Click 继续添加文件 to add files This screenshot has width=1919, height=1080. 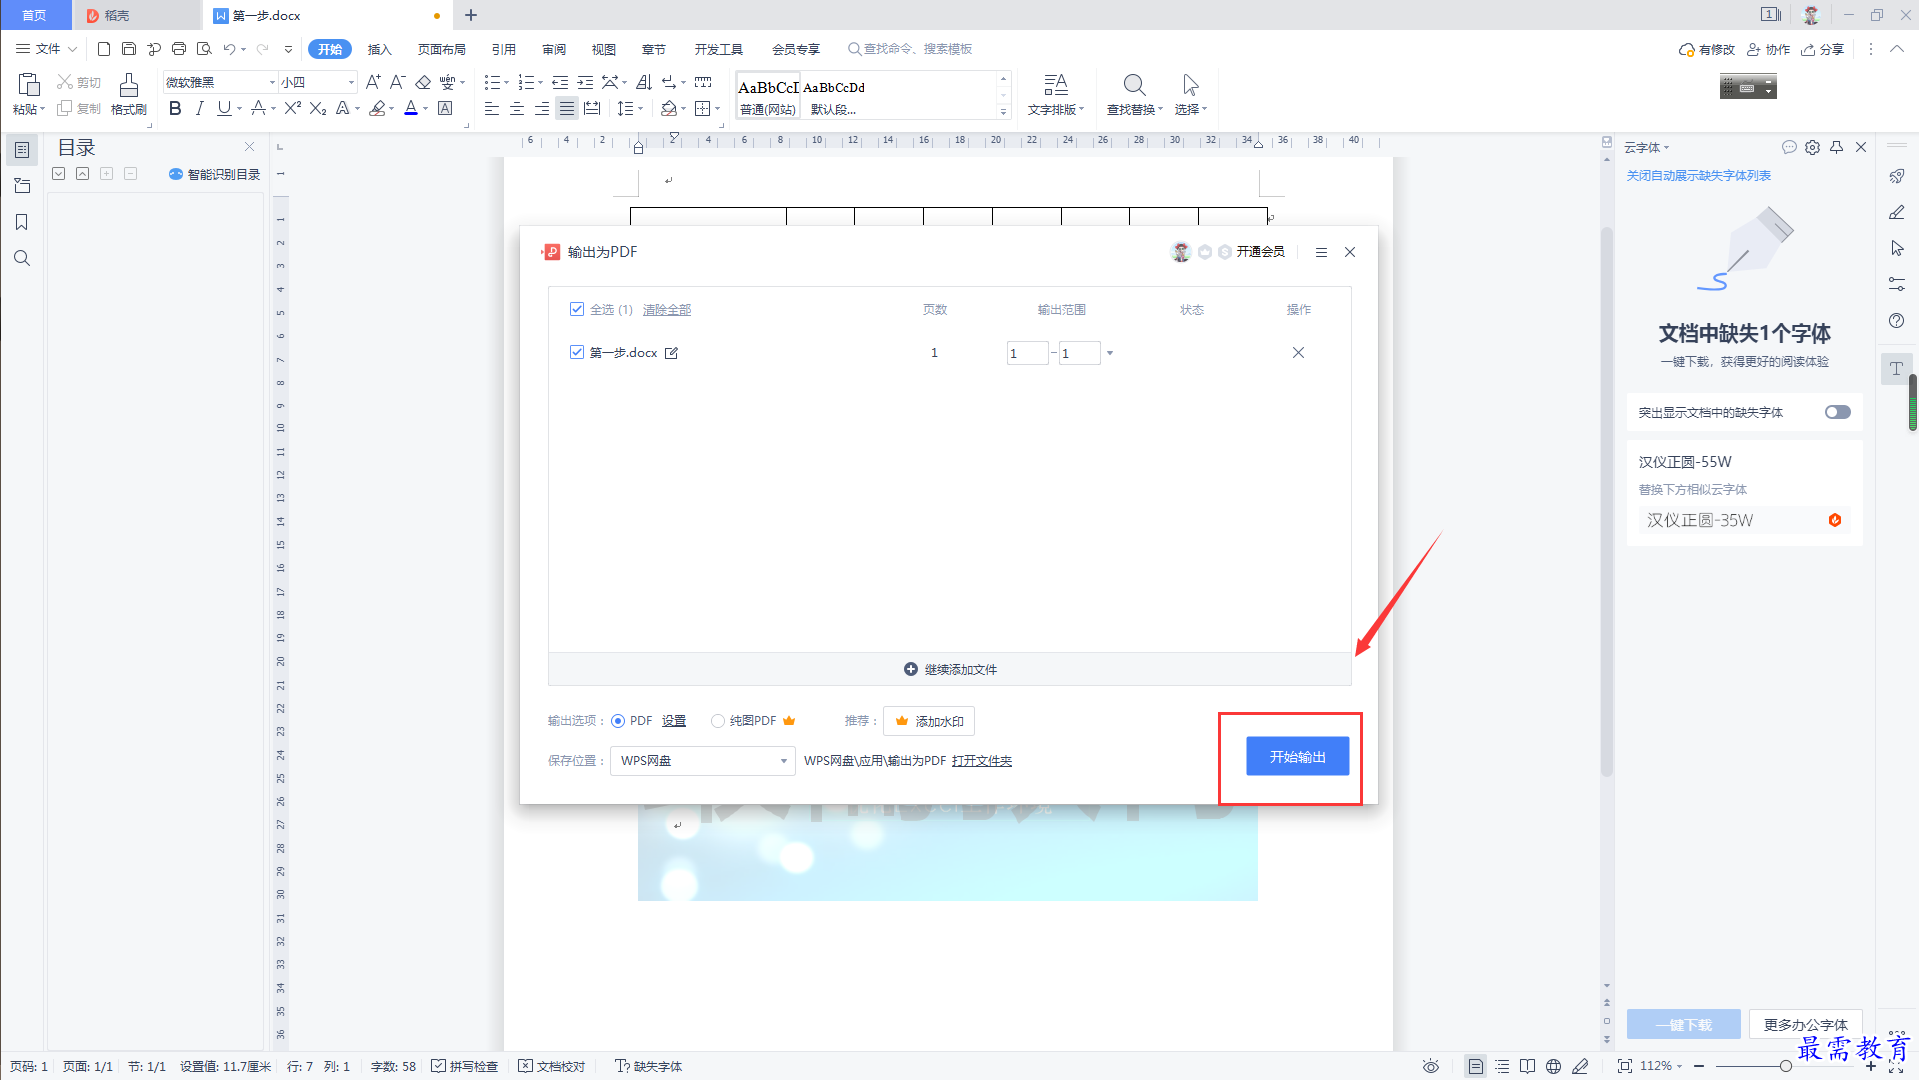(x=950, y=669)
